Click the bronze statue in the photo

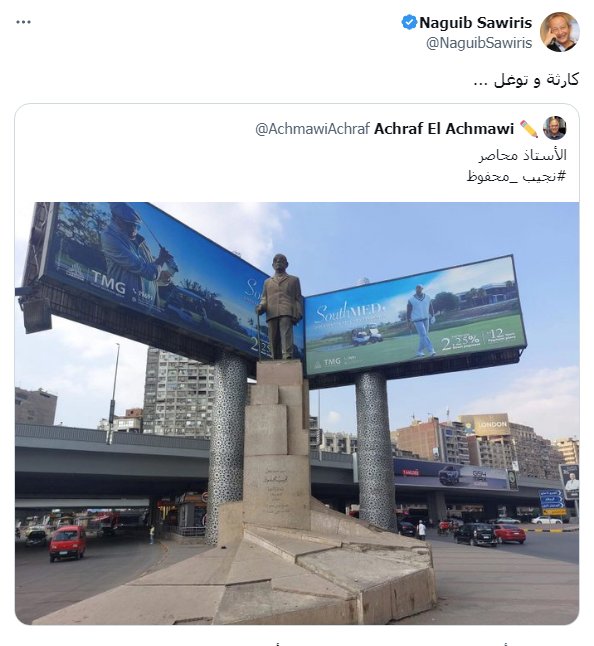(280, 307)
